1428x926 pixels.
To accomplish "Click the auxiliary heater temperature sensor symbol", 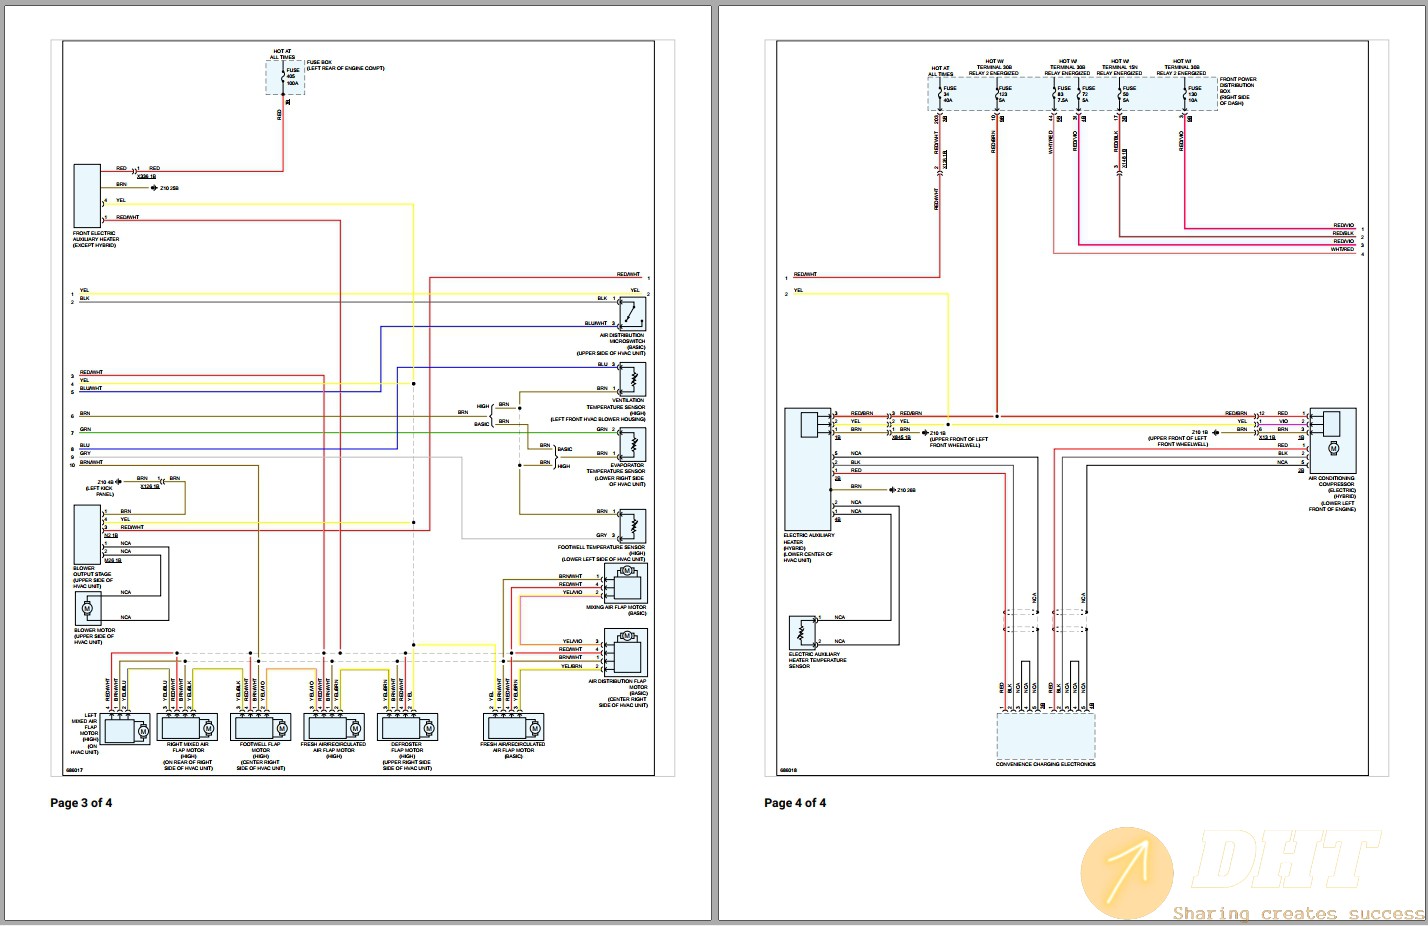I will pyautogui.click(x=803, y=633).
